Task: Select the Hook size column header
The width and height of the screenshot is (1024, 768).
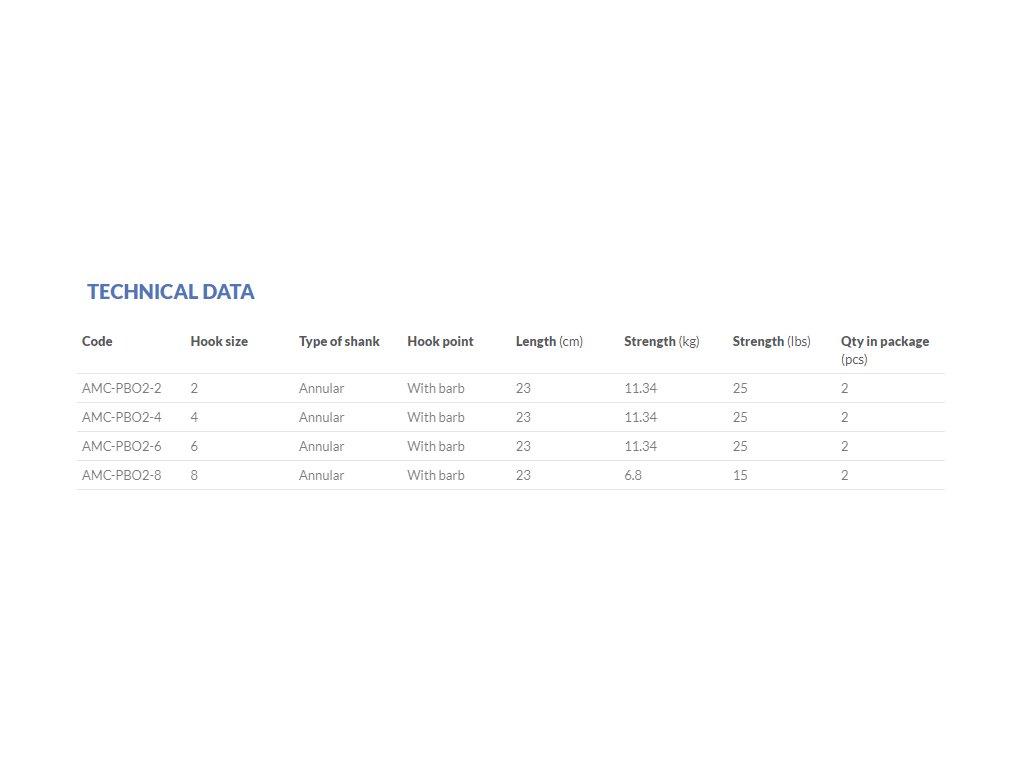Action: [219, 341]
